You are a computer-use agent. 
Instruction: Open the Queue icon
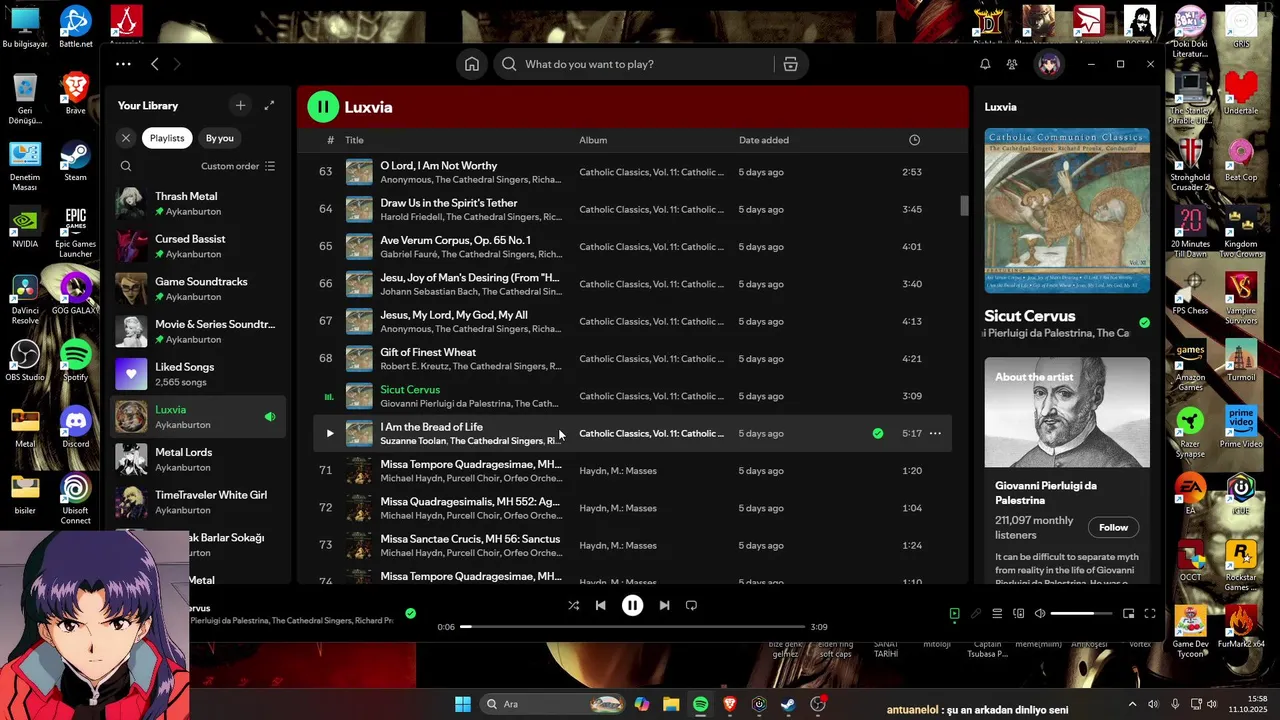pyautogui.click(x=997, y=614)
